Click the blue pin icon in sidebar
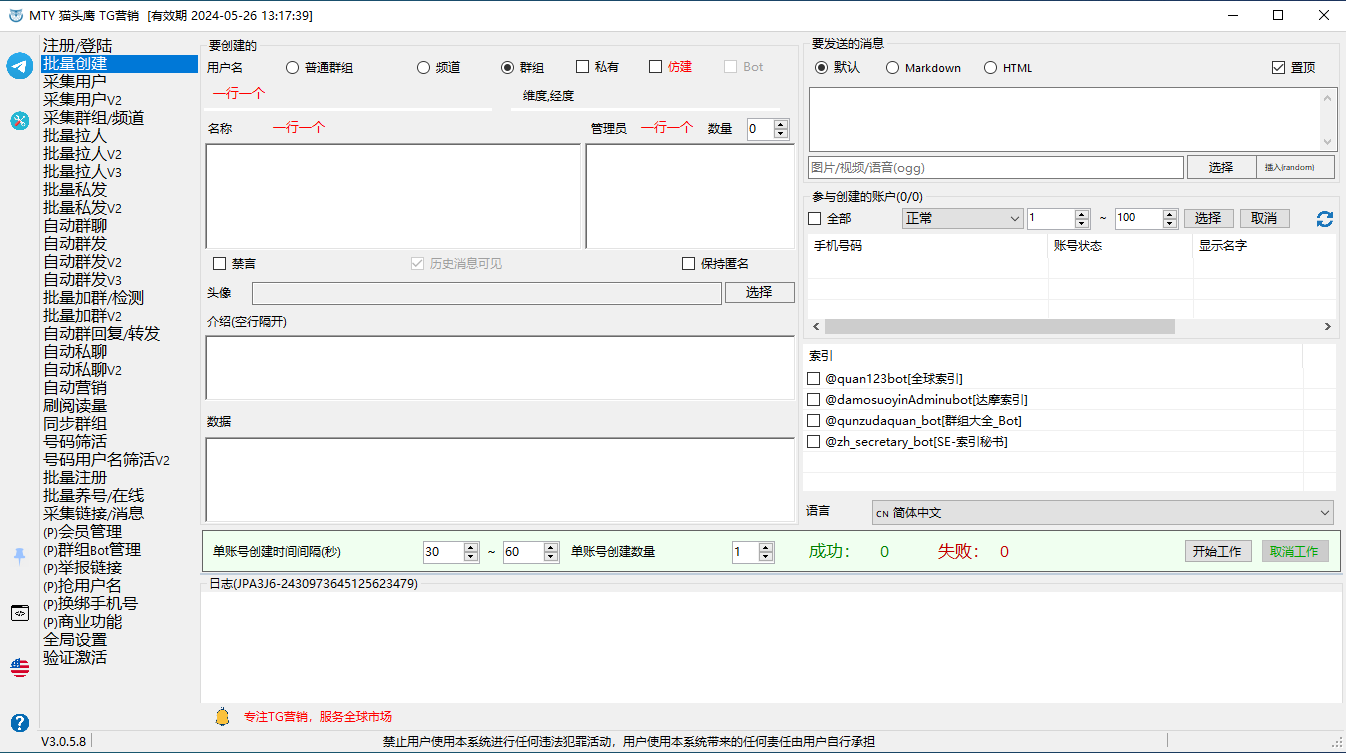This screenshot has width=1346, height=753. pos(20,555)
